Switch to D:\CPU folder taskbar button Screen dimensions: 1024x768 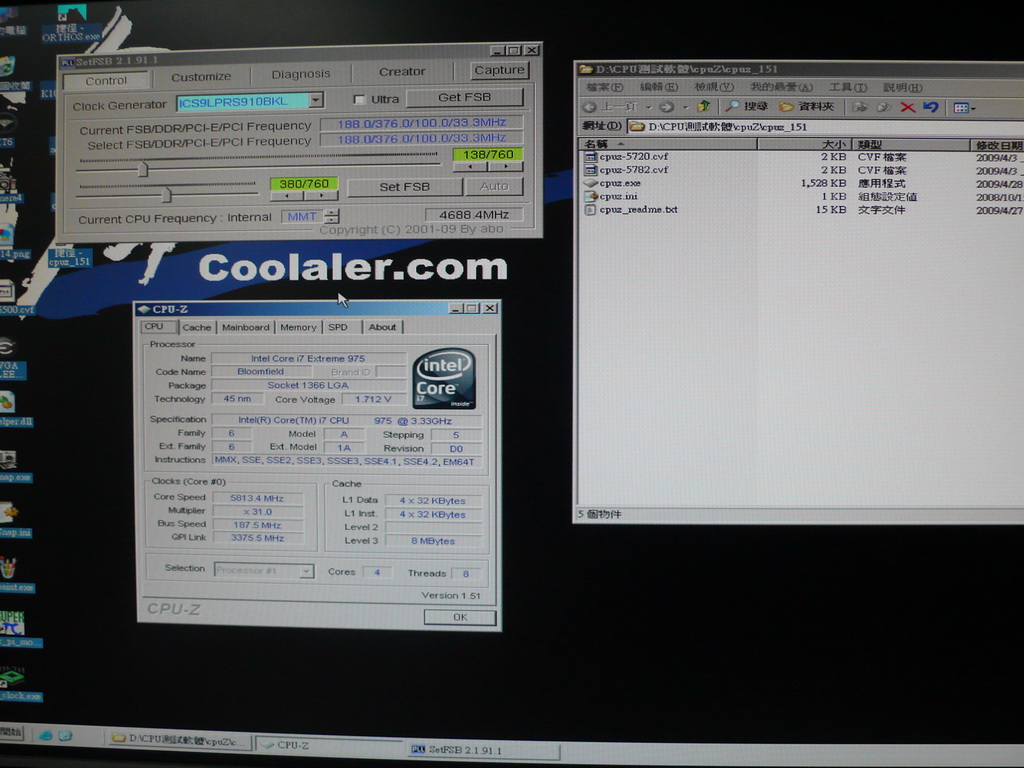tap(180, 739)
